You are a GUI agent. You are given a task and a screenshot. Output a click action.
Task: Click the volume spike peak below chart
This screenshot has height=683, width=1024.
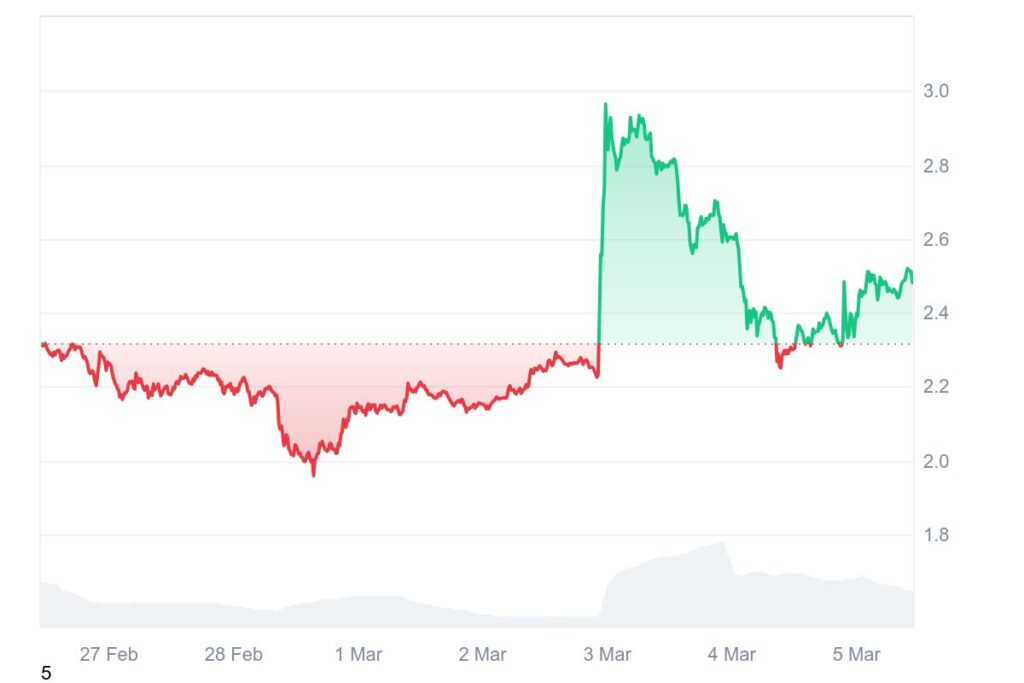pos(722,543)
